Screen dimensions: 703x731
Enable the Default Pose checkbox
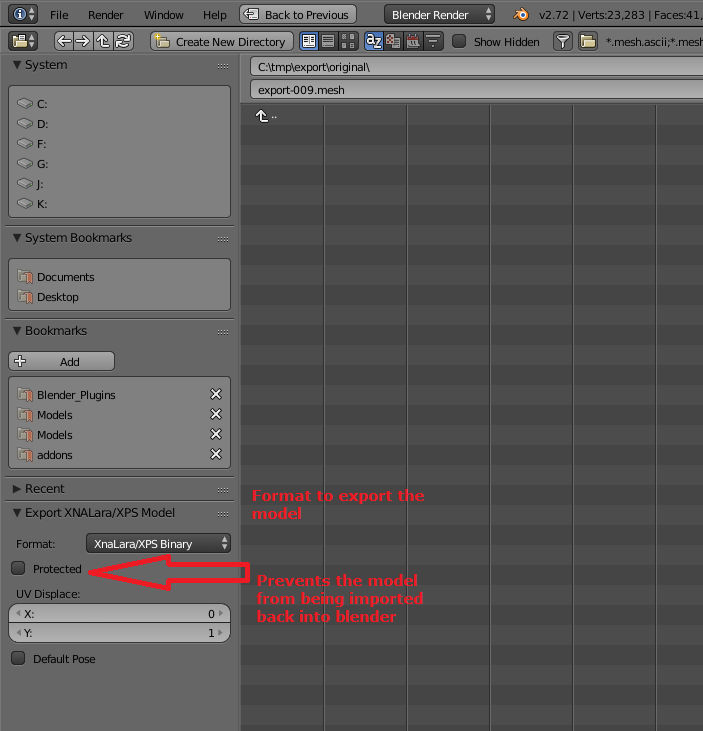(18, 658)
